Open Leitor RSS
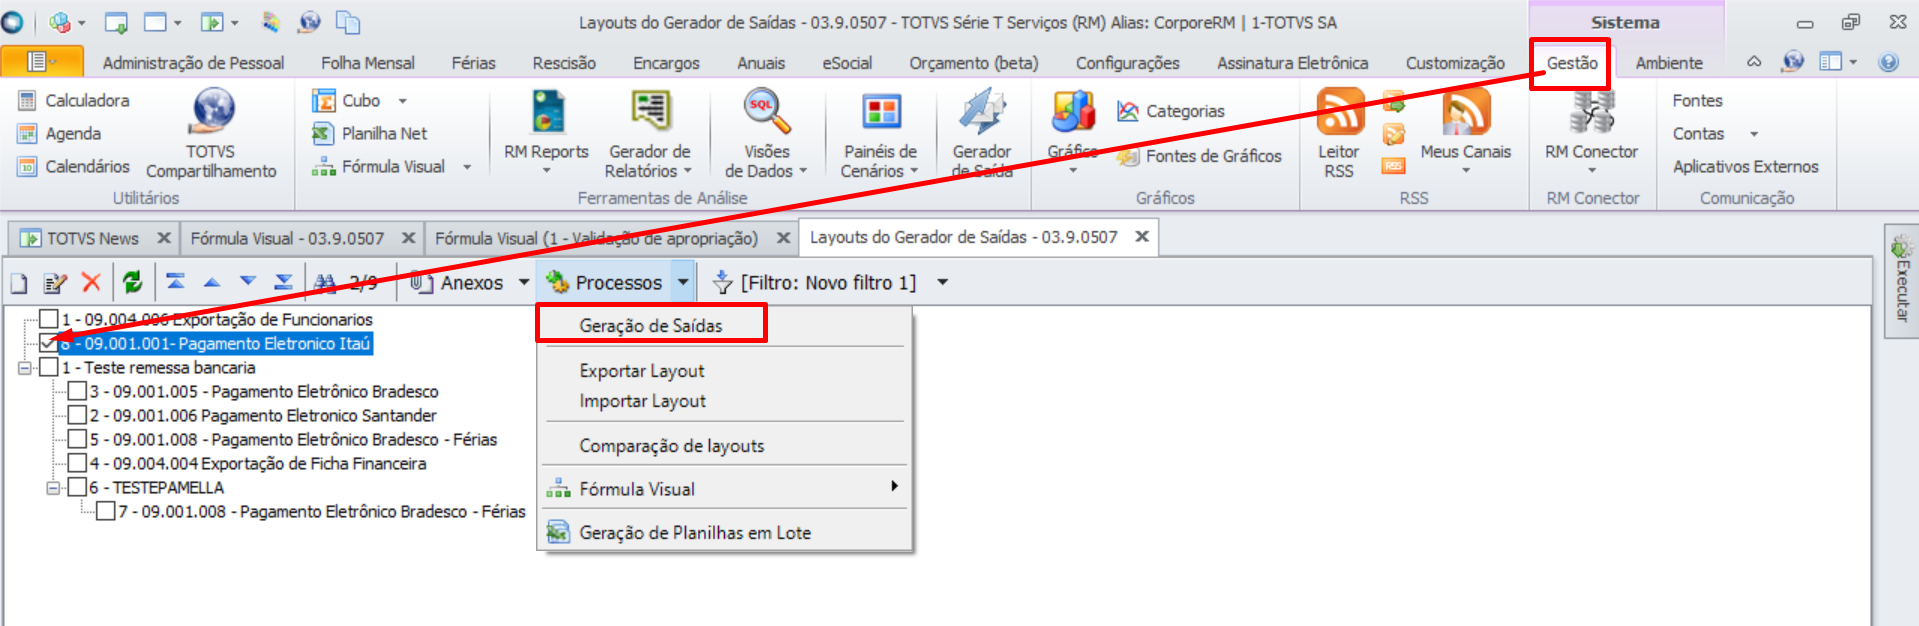 [x=1339, y=133]
